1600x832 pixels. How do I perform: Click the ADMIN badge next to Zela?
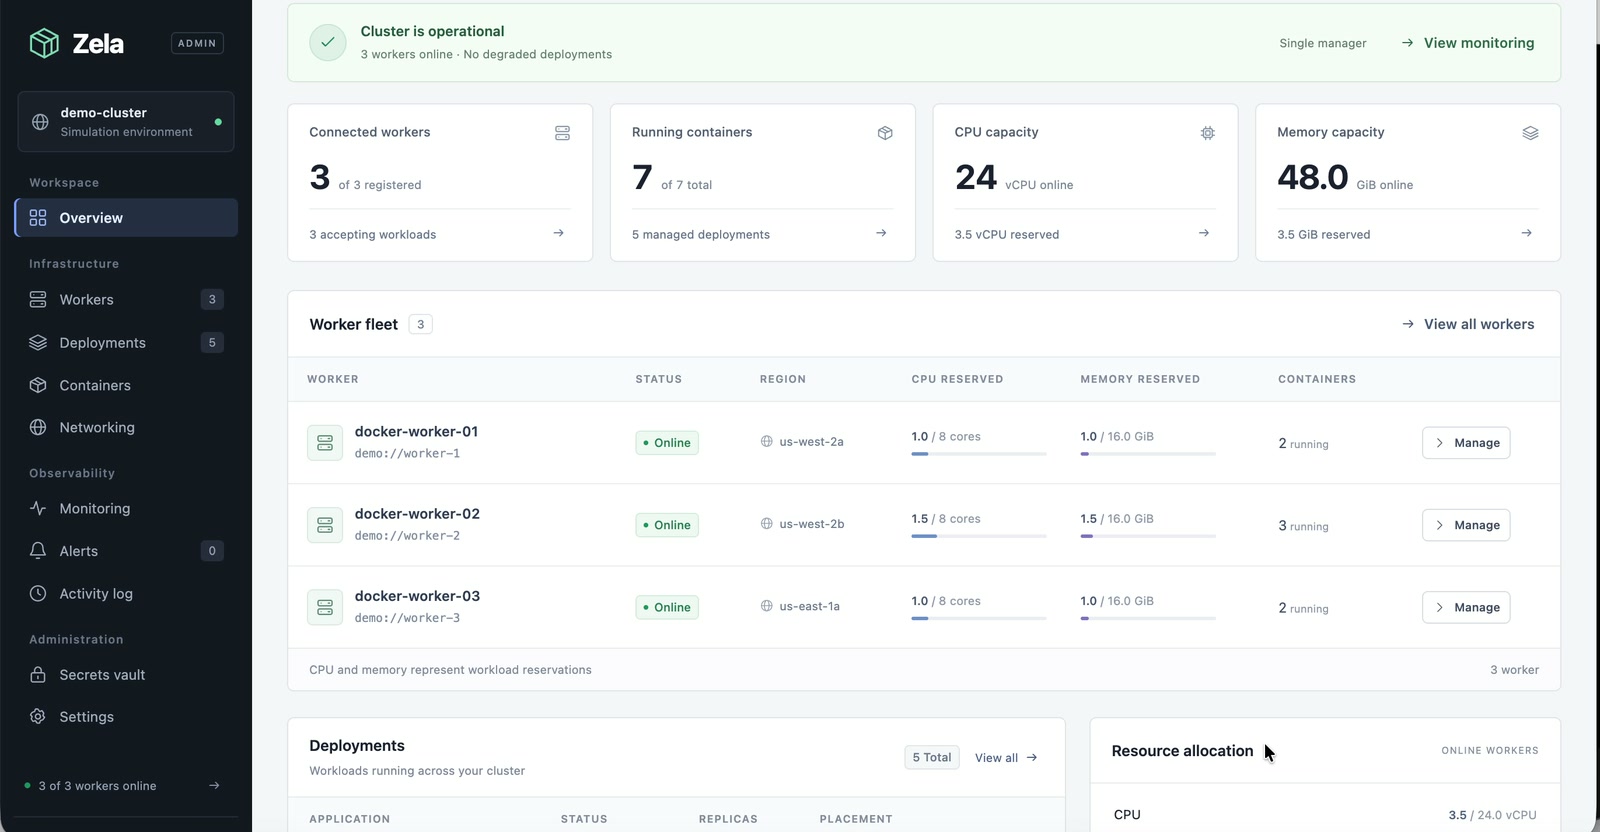197,43
